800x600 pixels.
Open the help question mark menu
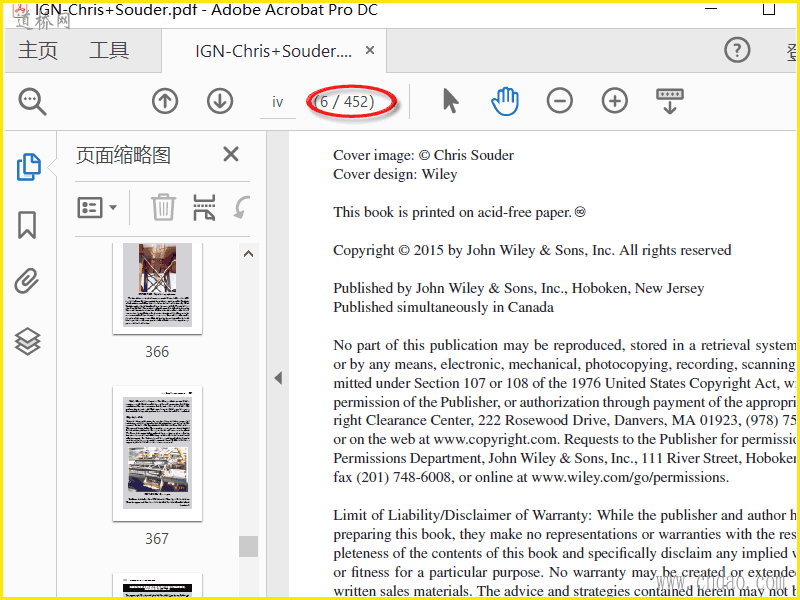click(737, 50)
